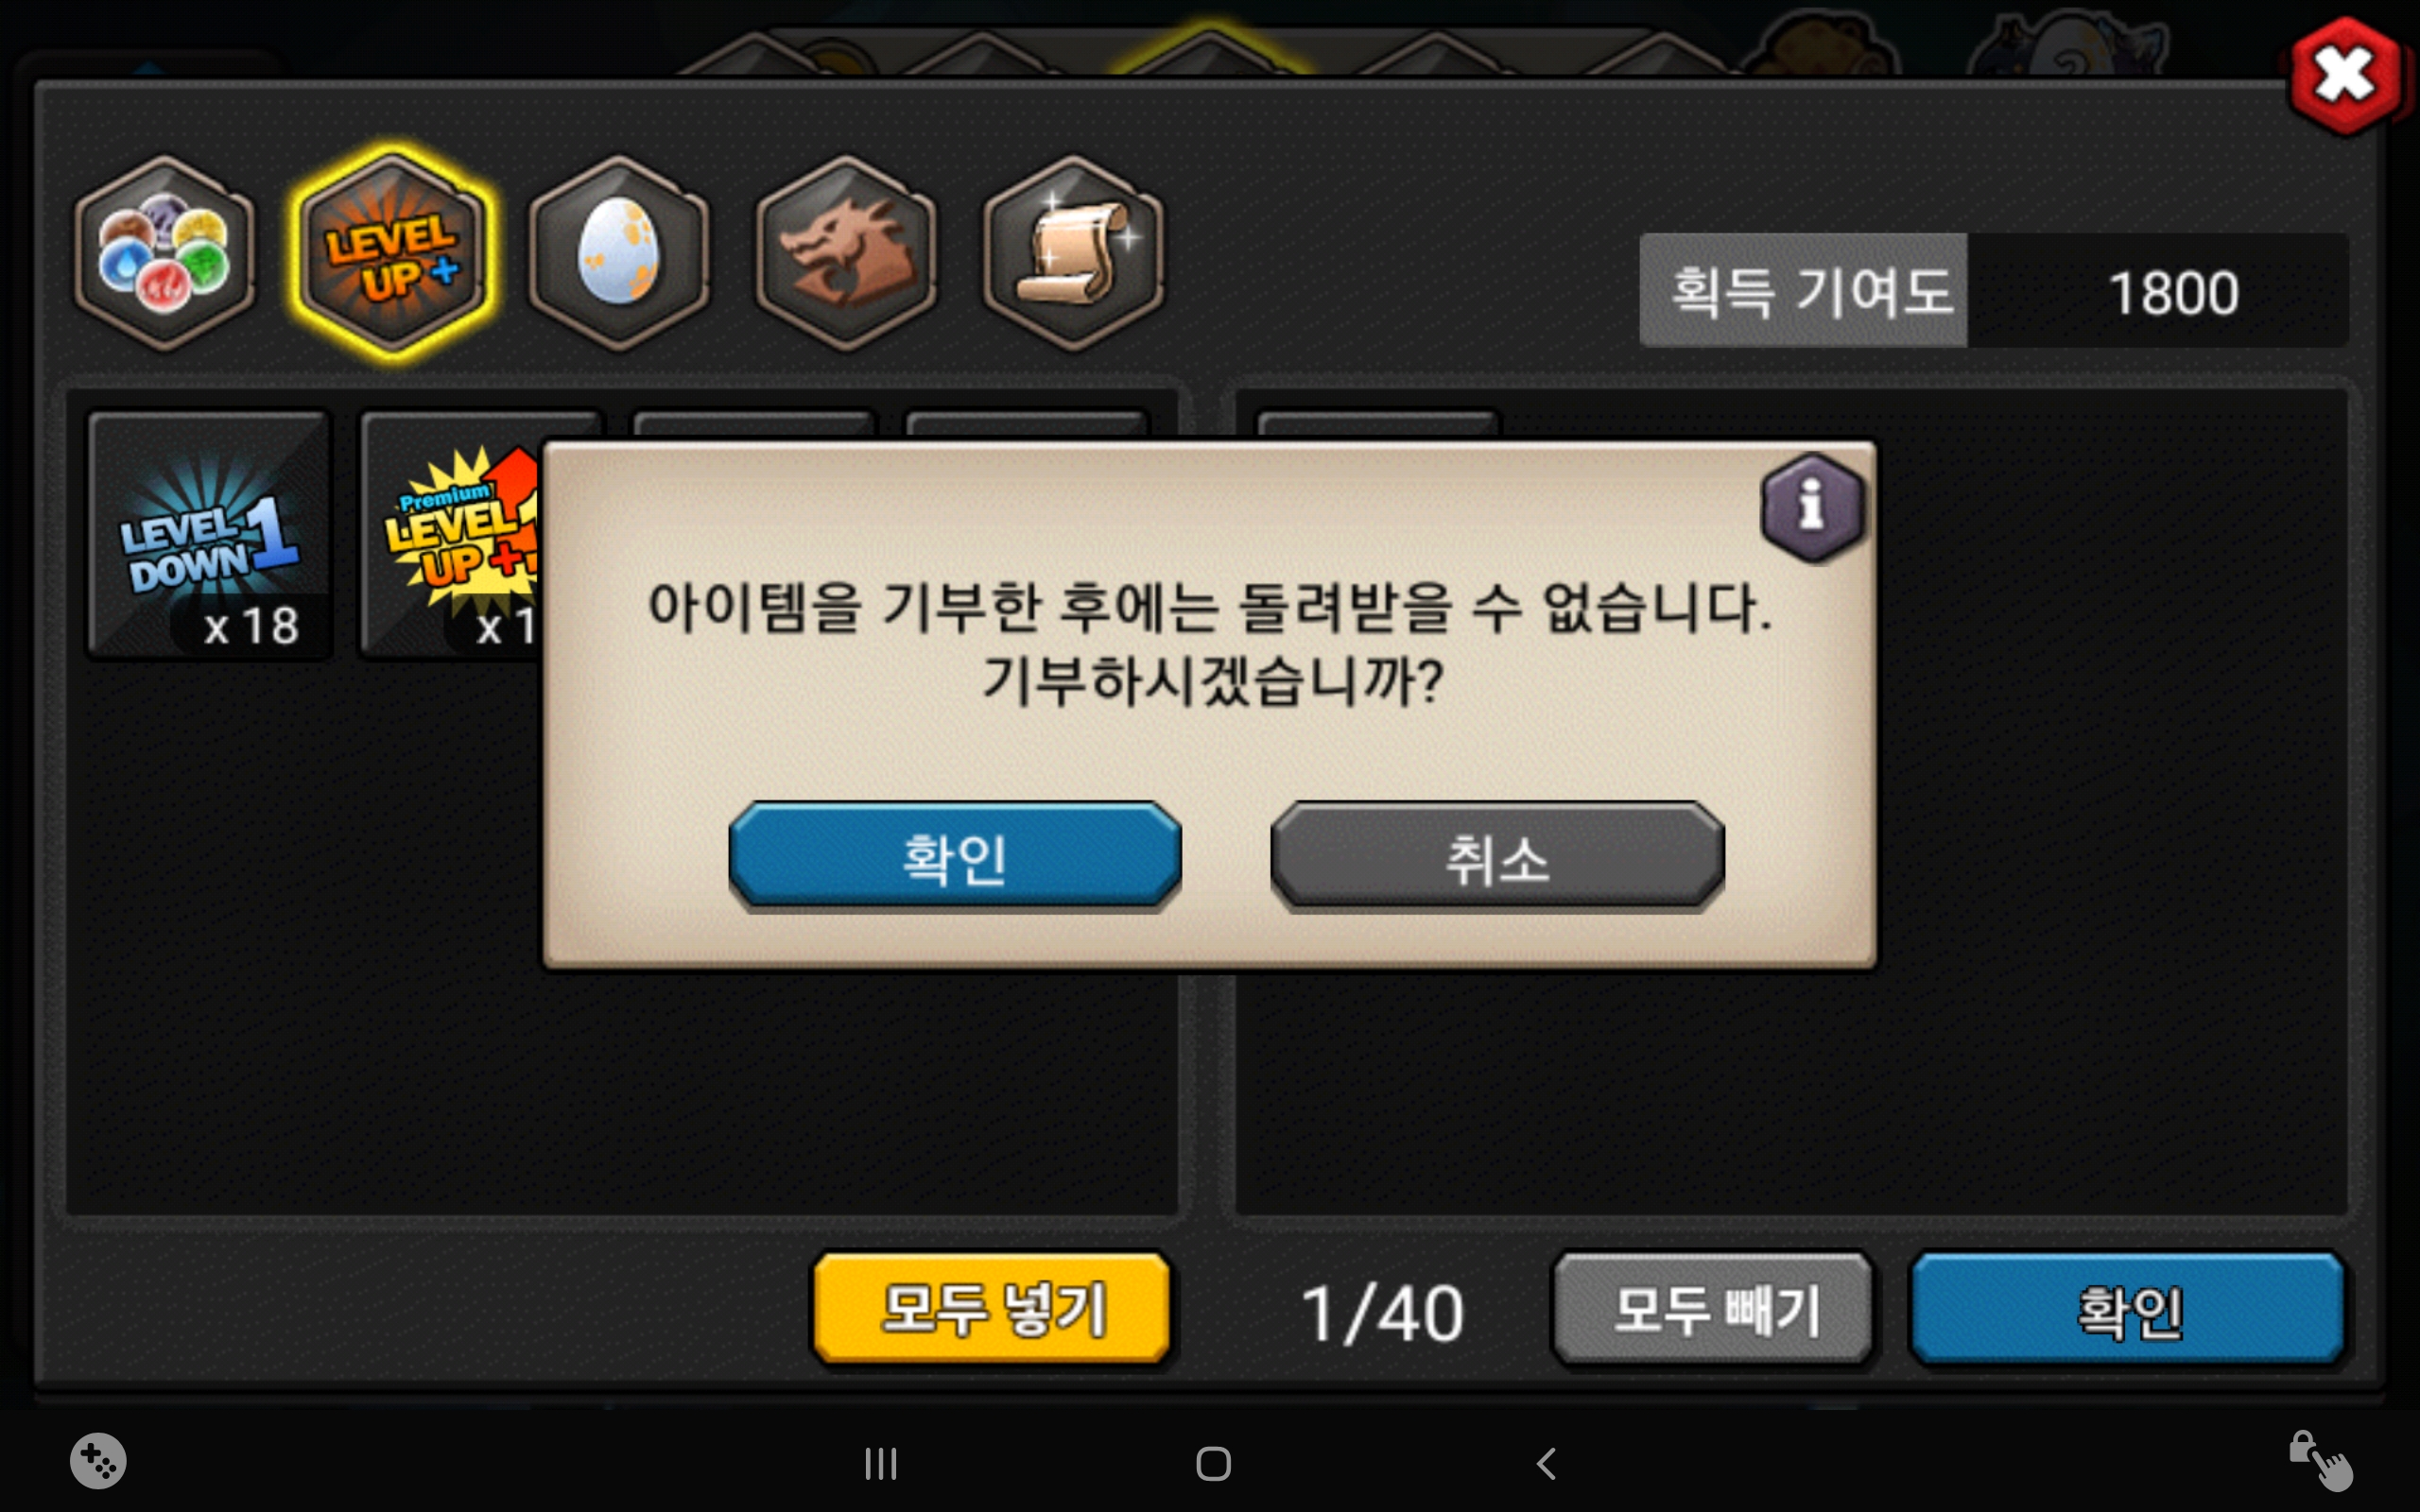Click the yellow 모두 넣기 button
Screen dimensions: 2420x1512
pyautogui.click(x=992, y=1309)
